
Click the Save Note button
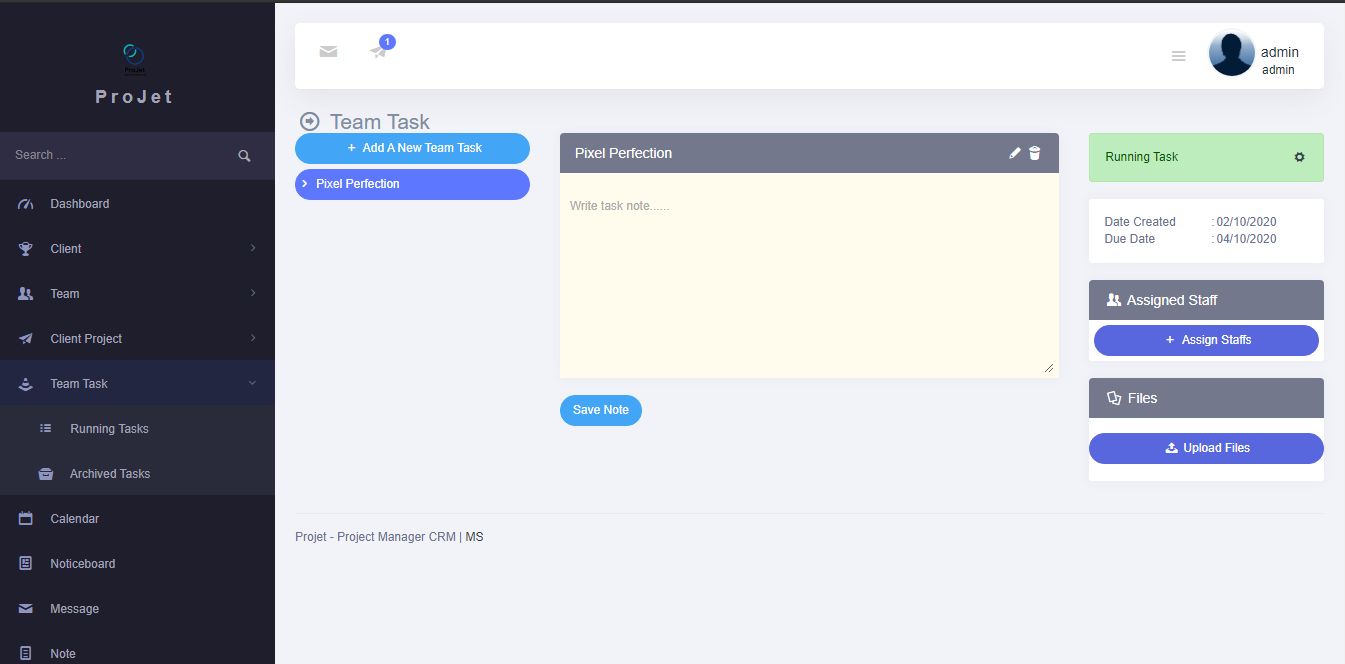601,410
